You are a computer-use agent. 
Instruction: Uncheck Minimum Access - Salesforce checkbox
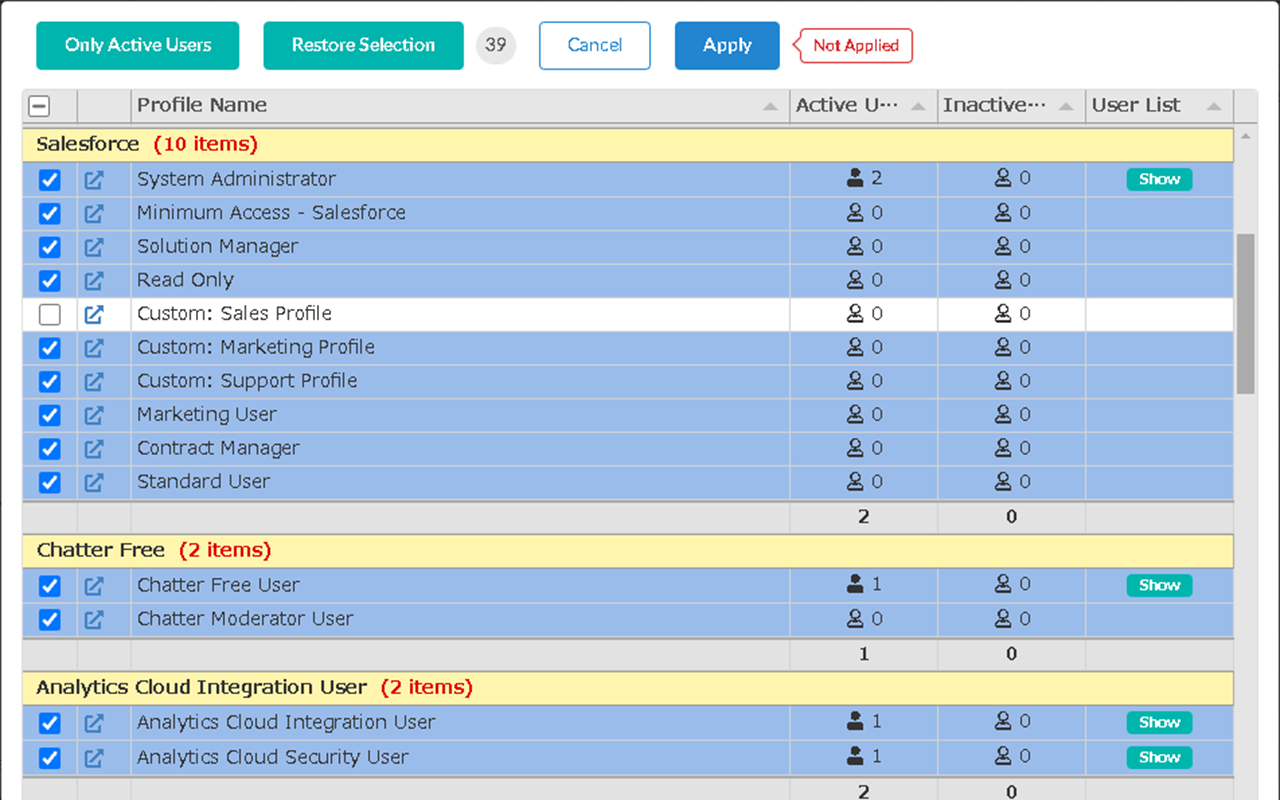point(49,214)
